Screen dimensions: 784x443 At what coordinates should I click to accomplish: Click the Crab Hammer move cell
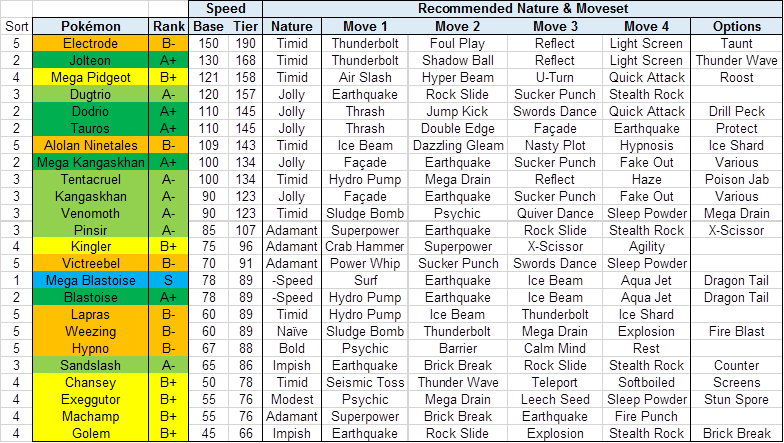(x=365, y=246)
